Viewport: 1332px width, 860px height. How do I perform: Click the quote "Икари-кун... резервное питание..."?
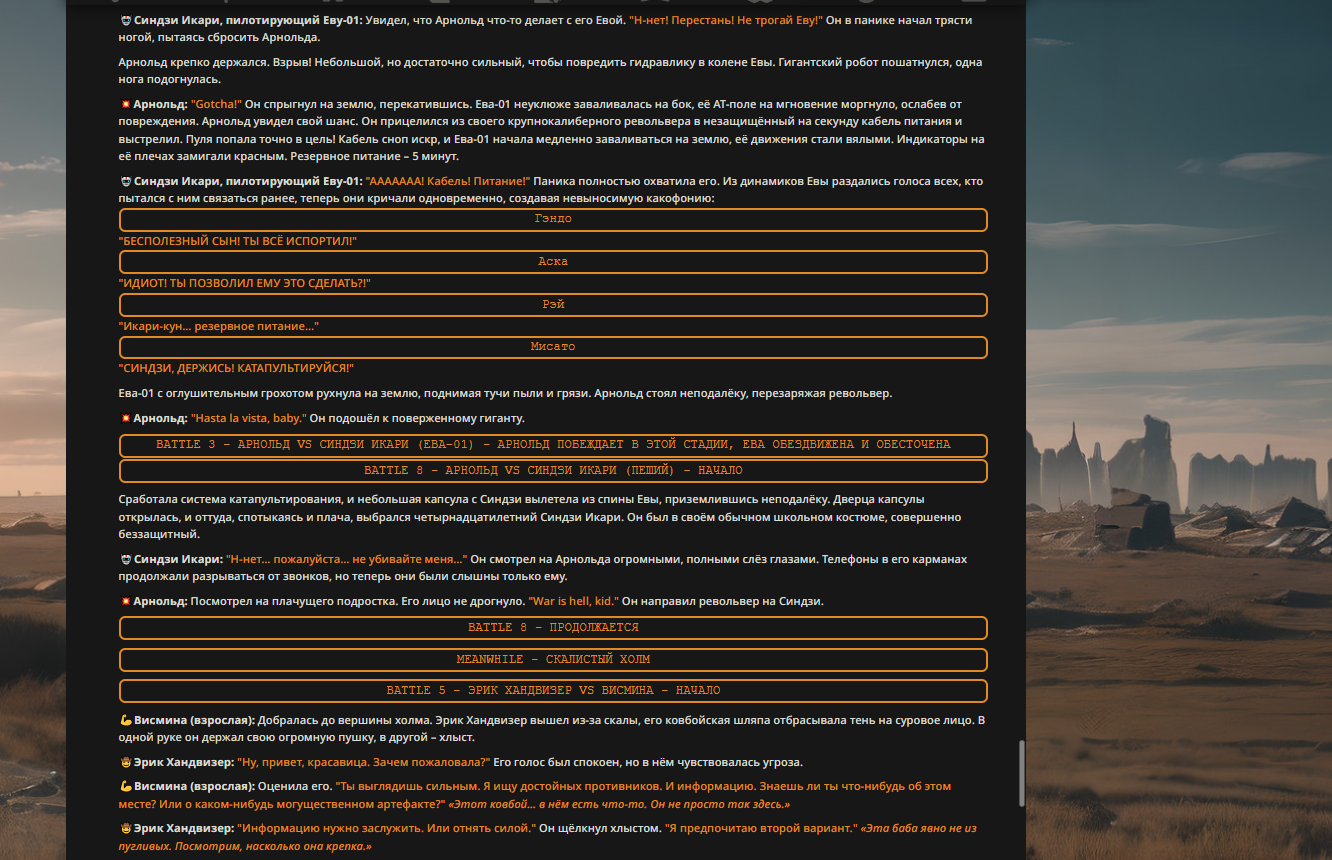(218, 326)
